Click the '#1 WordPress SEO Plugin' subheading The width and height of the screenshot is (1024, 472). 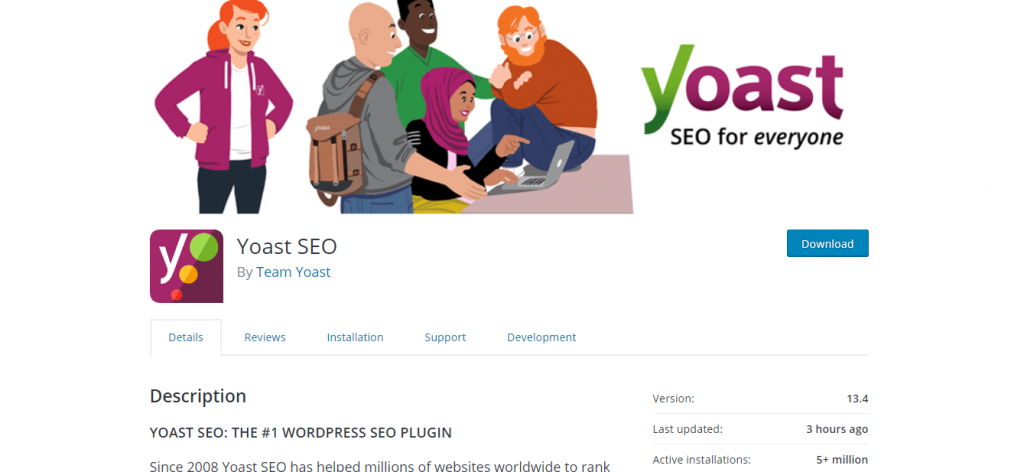coord(300,433)
